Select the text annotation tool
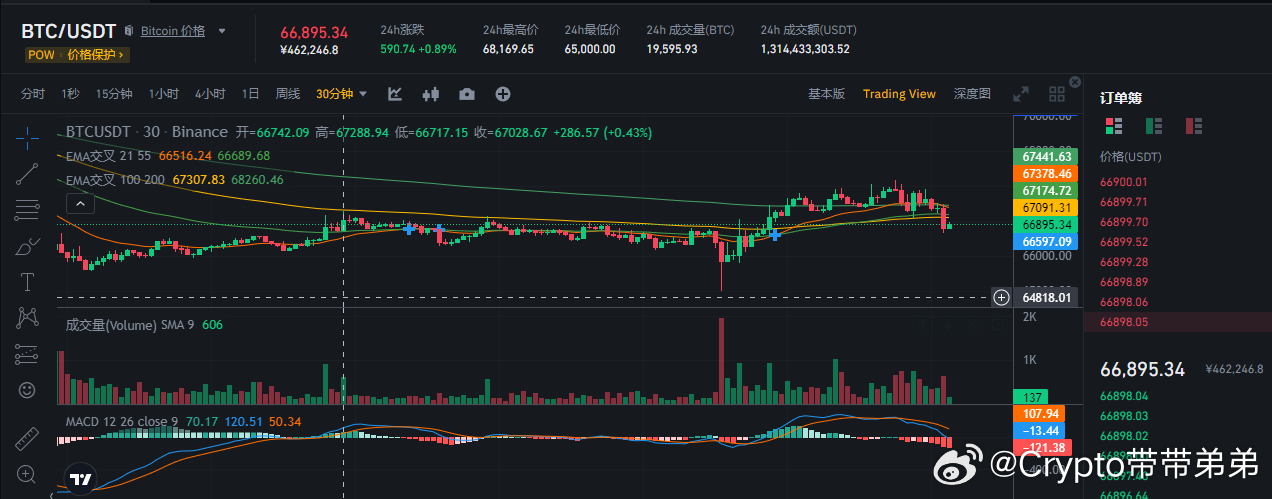The width and height of the screenshot is (1272, 499). tap(28, 282)
